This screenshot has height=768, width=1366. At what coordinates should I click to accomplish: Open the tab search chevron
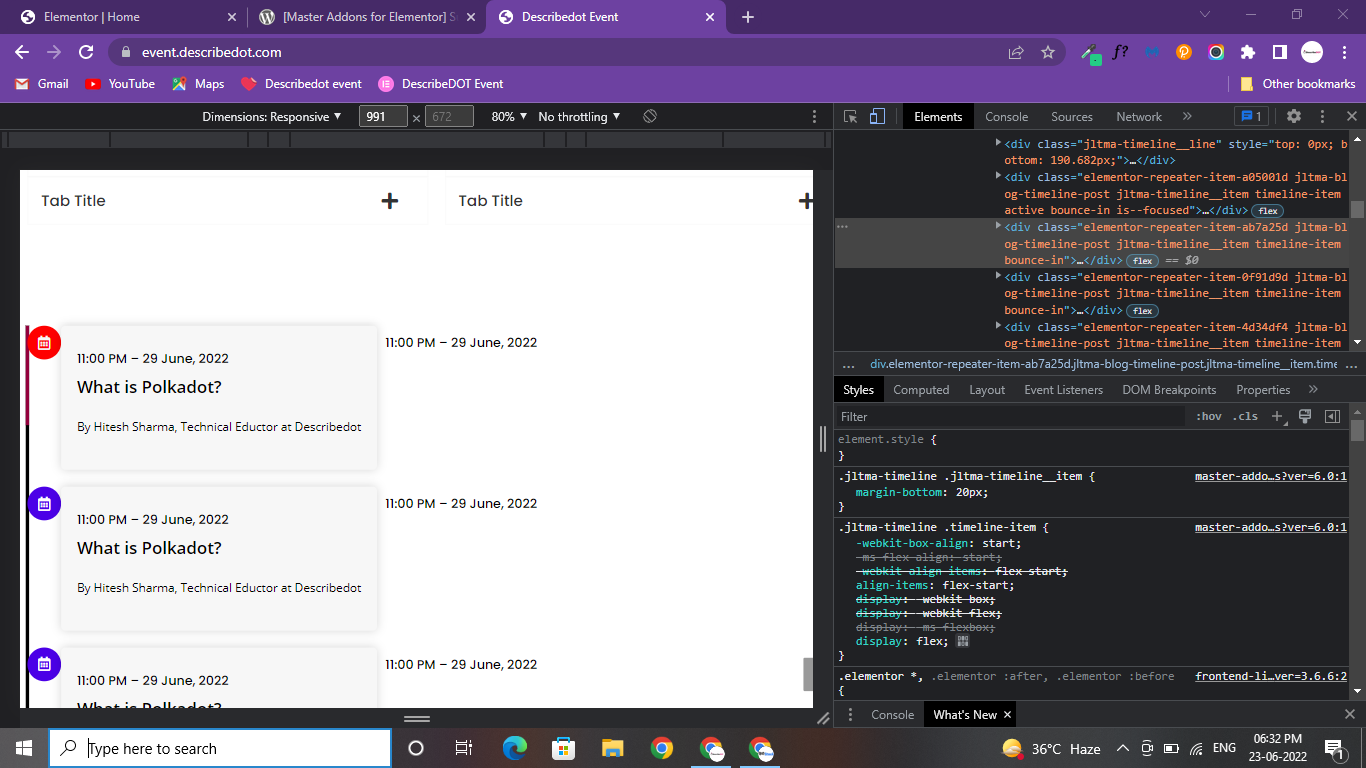[1205, 15]
